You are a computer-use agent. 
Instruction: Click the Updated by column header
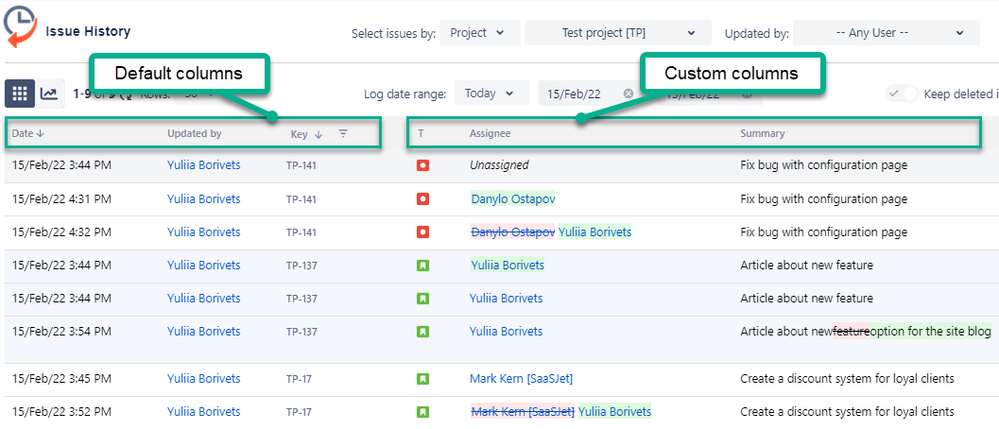click(194, 134)
